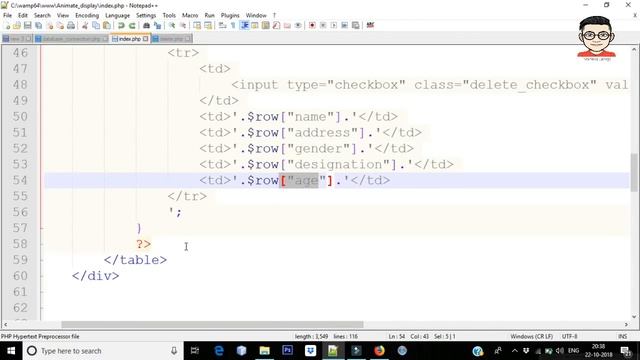Click the Print toolbar icon

71,25
